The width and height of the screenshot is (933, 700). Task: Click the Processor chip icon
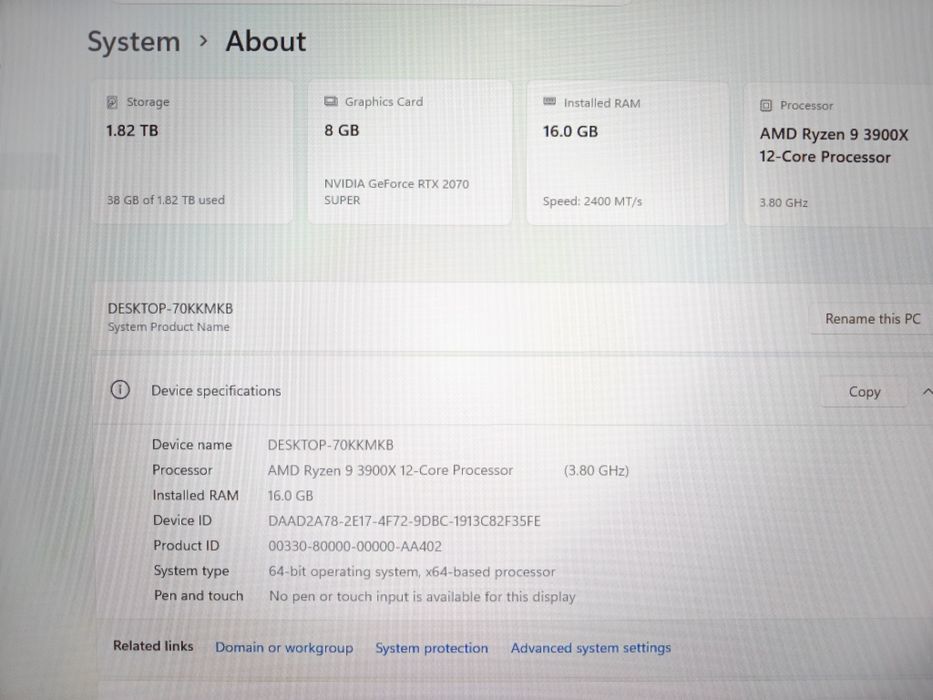click(x=766, y=105)
